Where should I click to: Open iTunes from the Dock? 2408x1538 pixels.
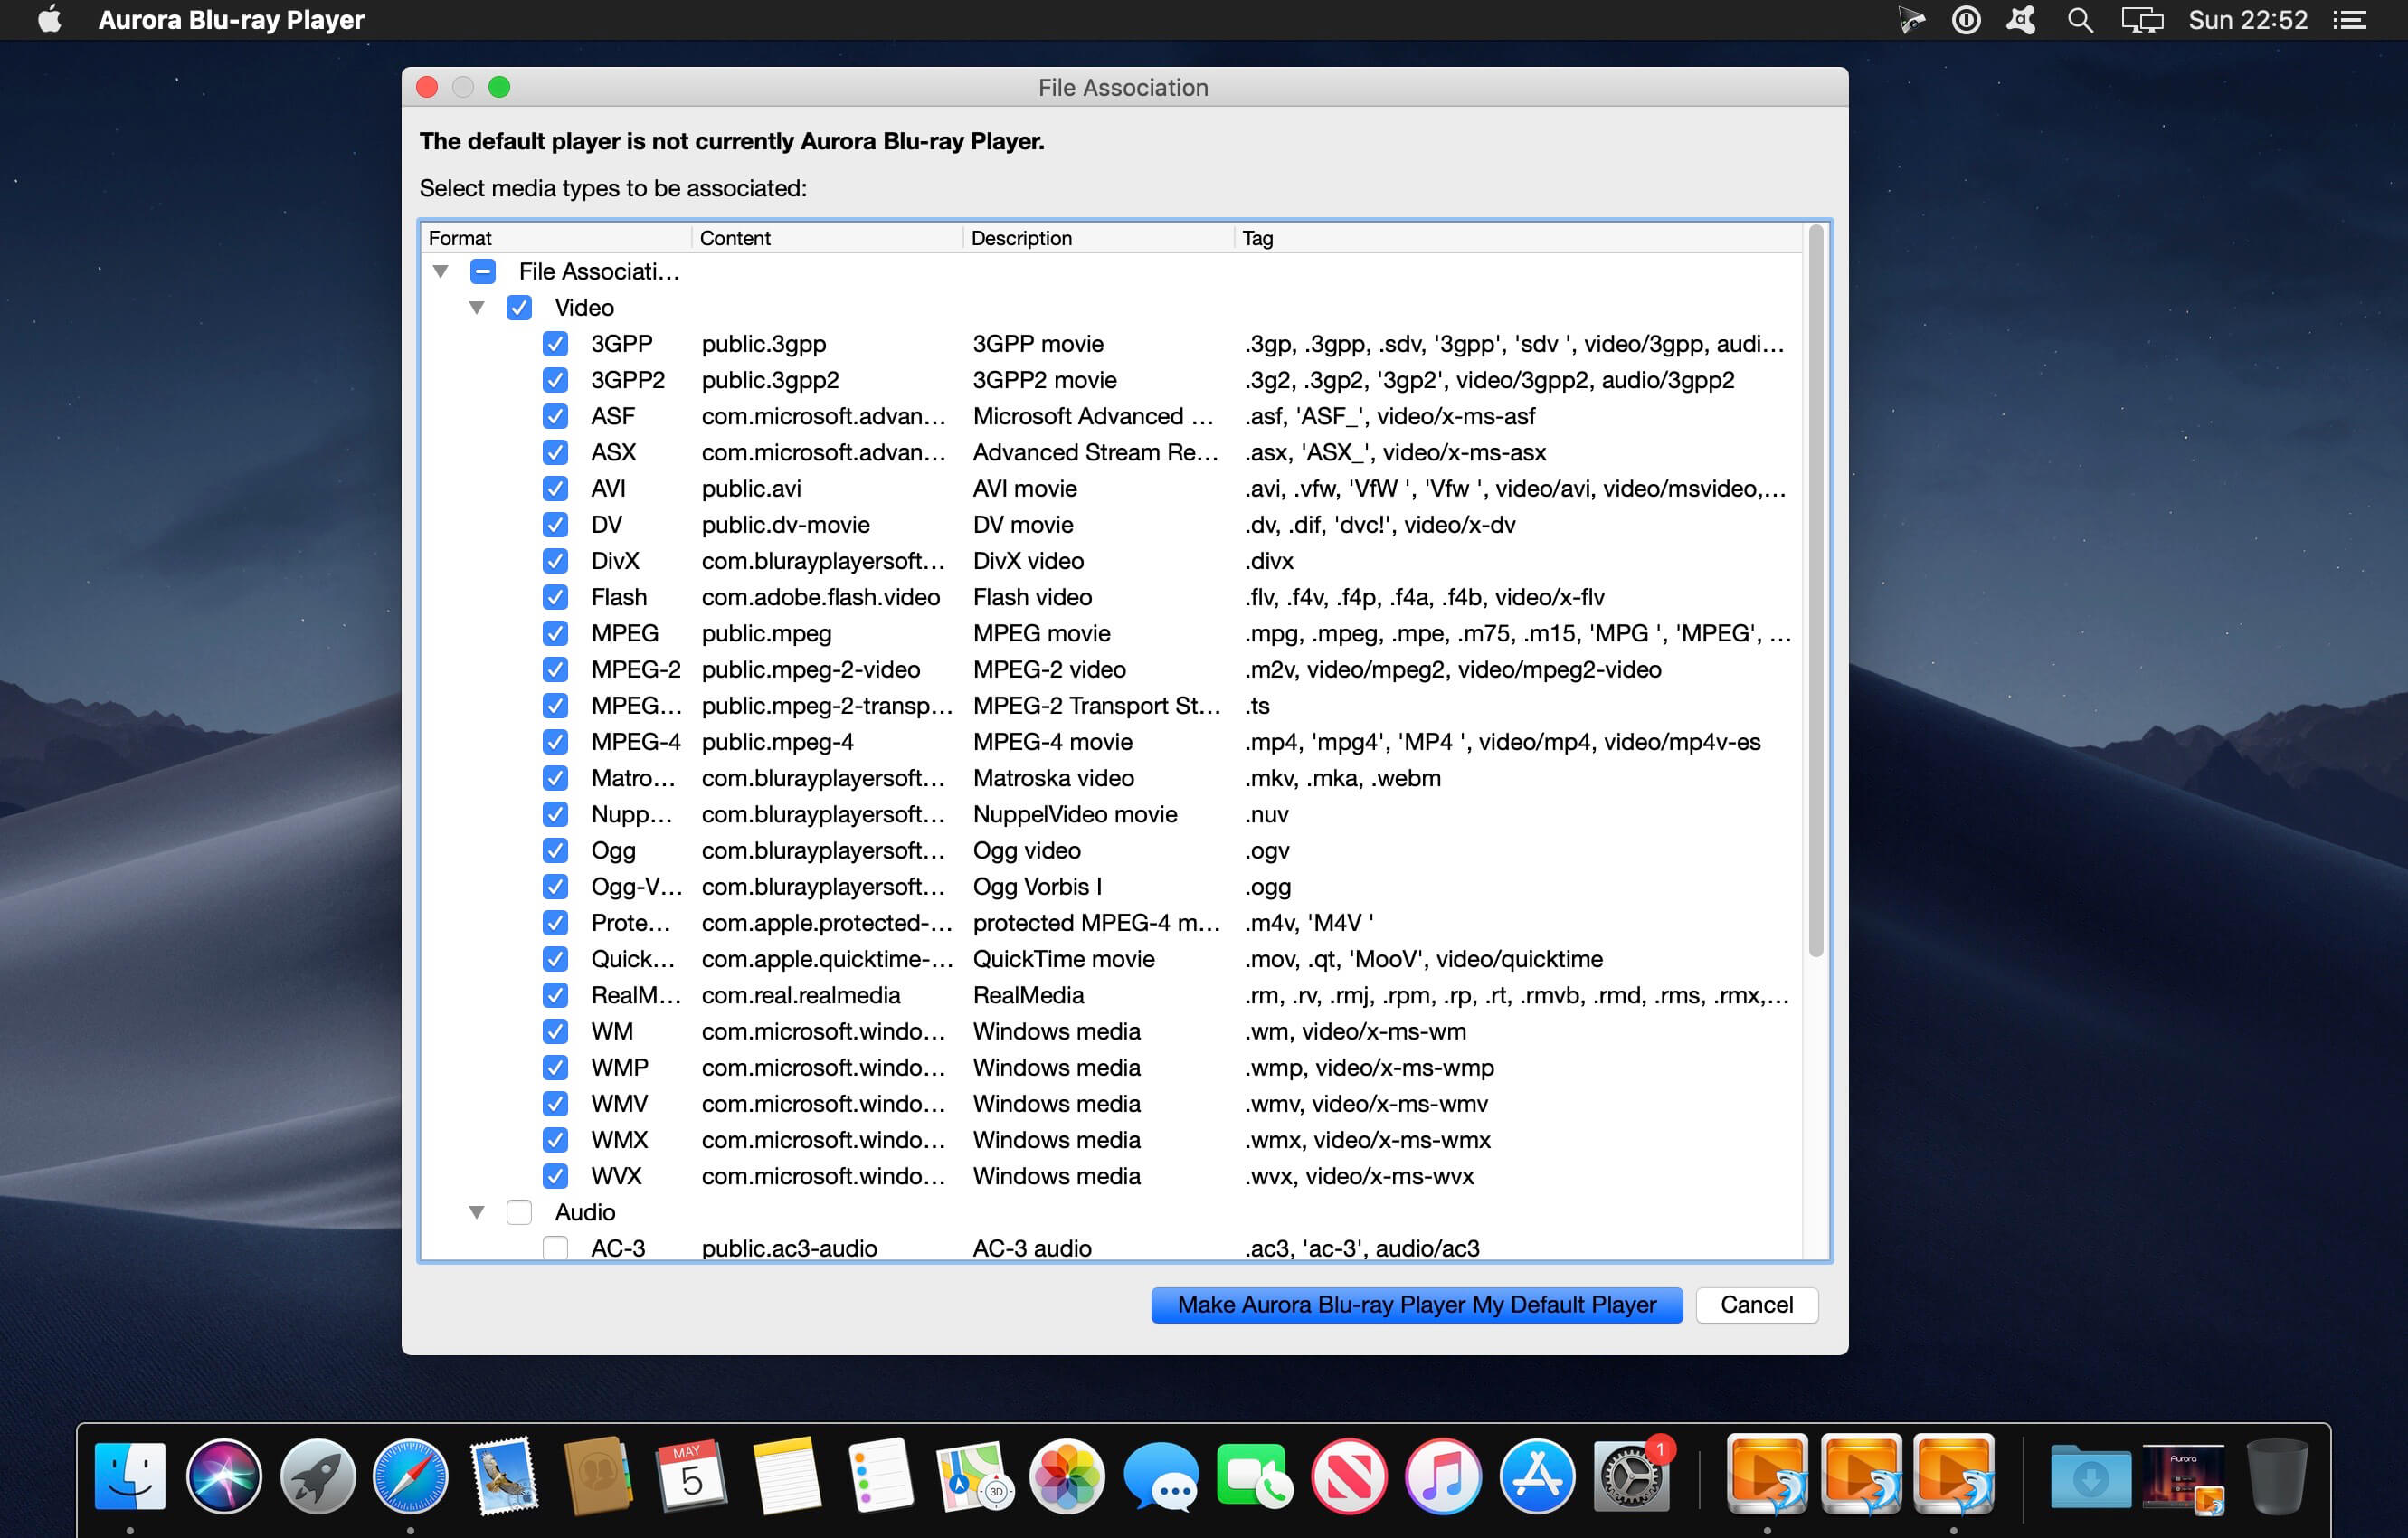[1442, 1475]
